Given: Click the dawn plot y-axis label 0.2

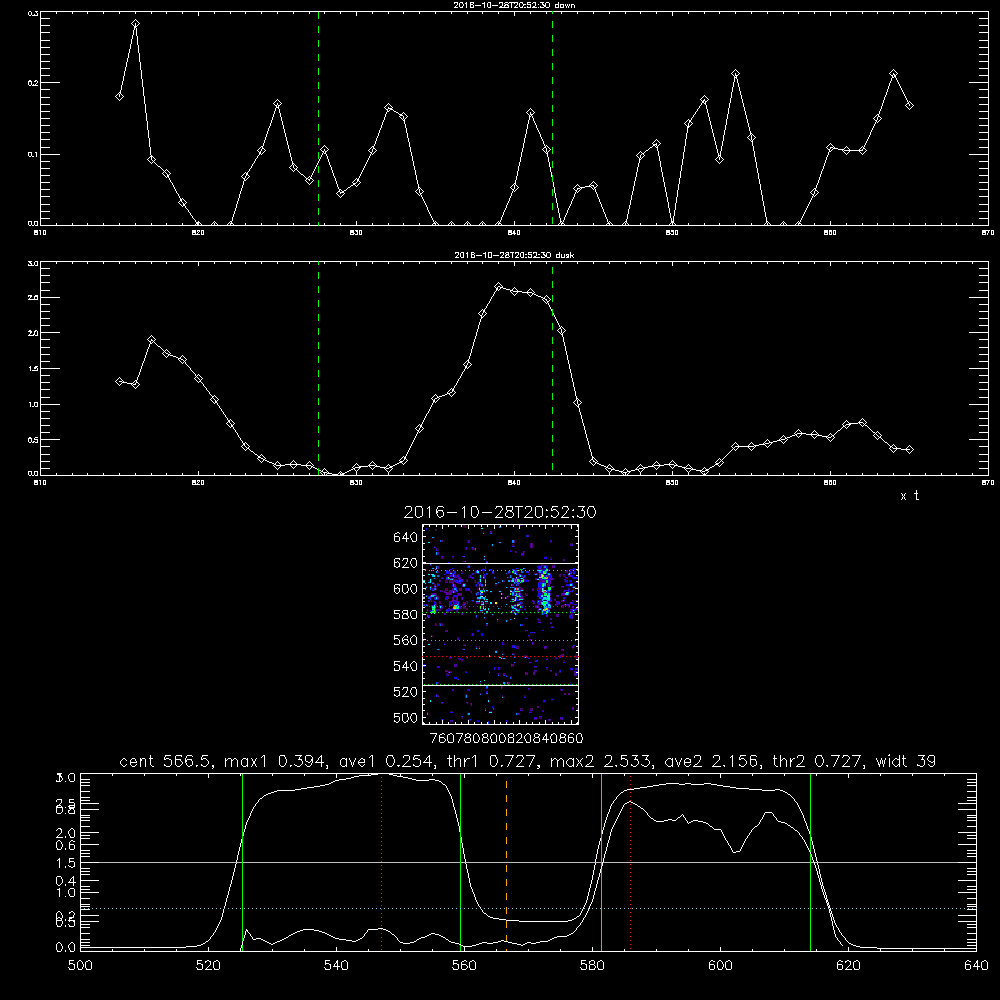Looking at the screenshot, I should click(x=34, y=83).
